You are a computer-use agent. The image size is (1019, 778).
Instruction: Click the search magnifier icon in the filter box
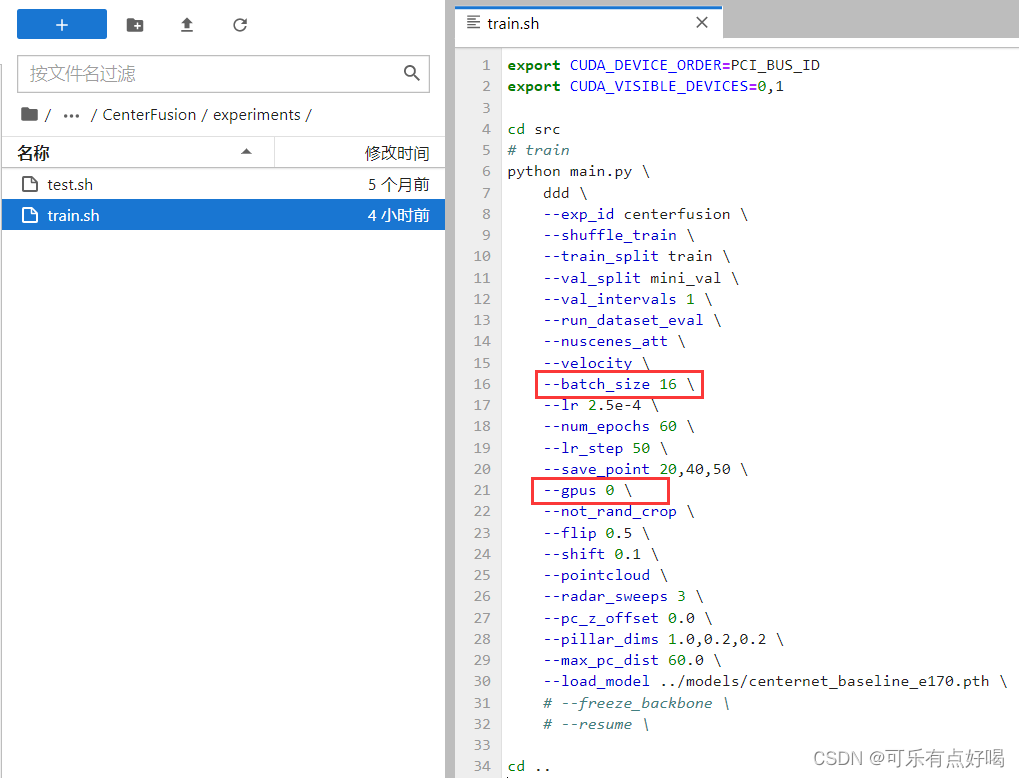tap(411, 73)
